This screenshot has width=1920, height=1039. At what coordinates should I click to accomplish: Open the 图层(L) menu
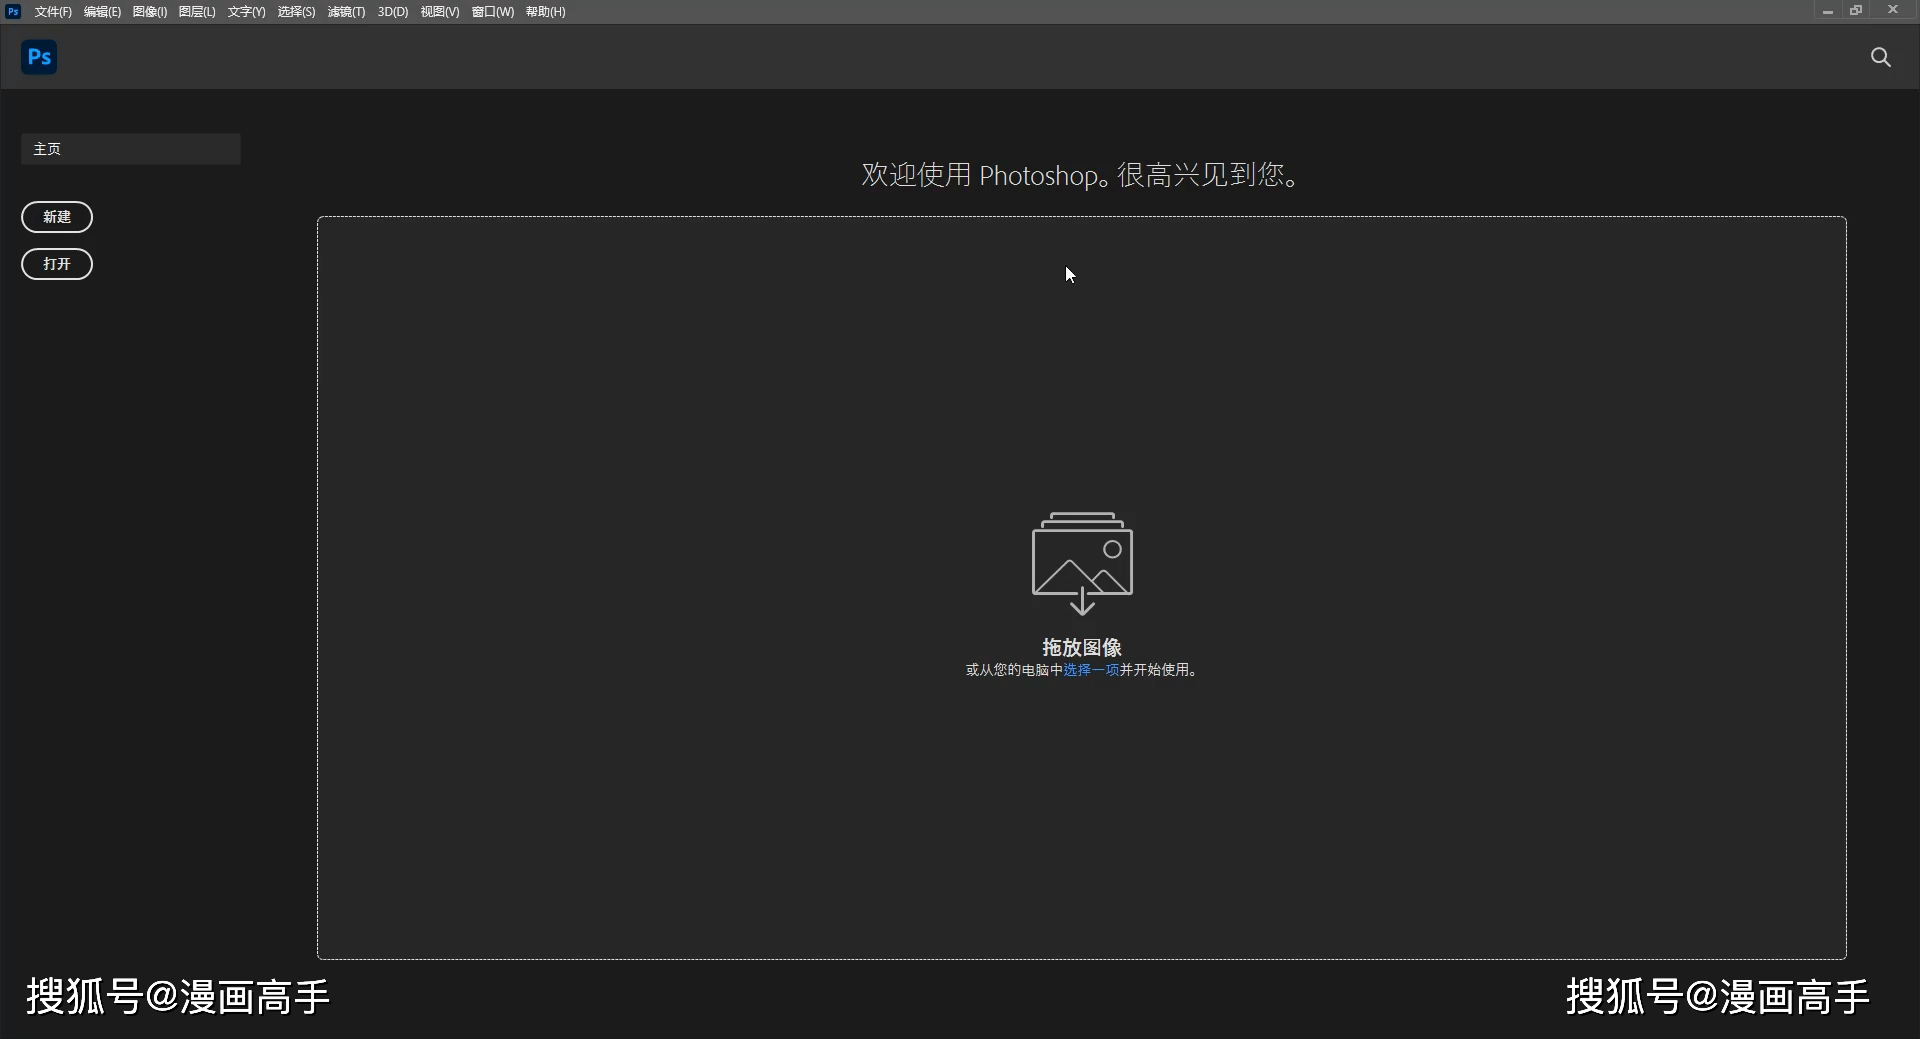click(197, 12)
